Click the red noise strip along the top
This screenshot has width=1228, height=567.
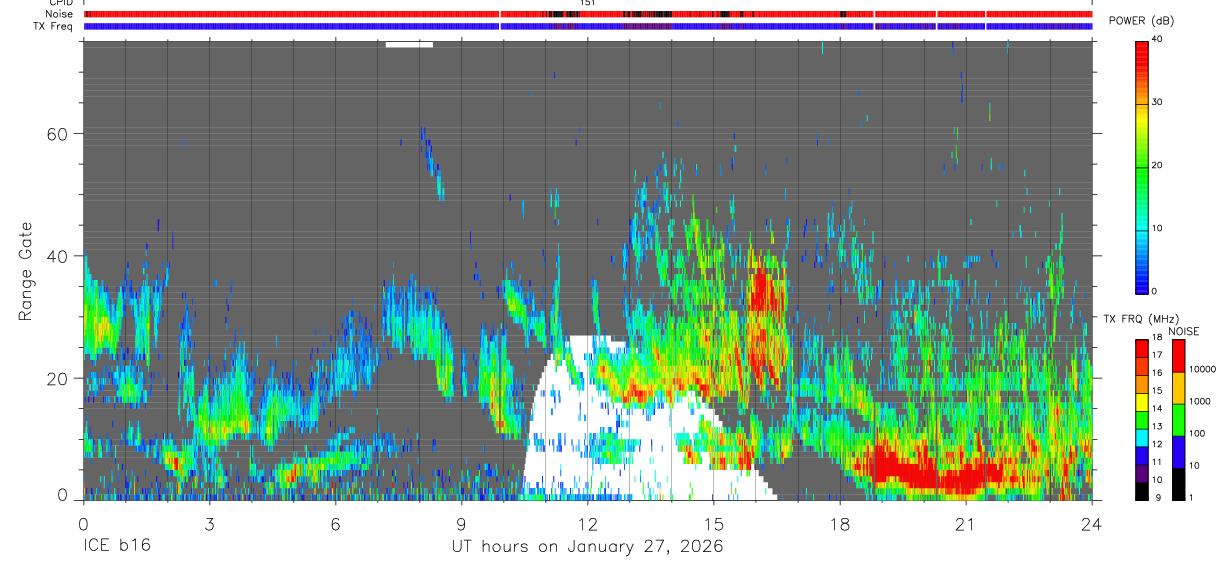pyautogui.click(x=588, y=14)
